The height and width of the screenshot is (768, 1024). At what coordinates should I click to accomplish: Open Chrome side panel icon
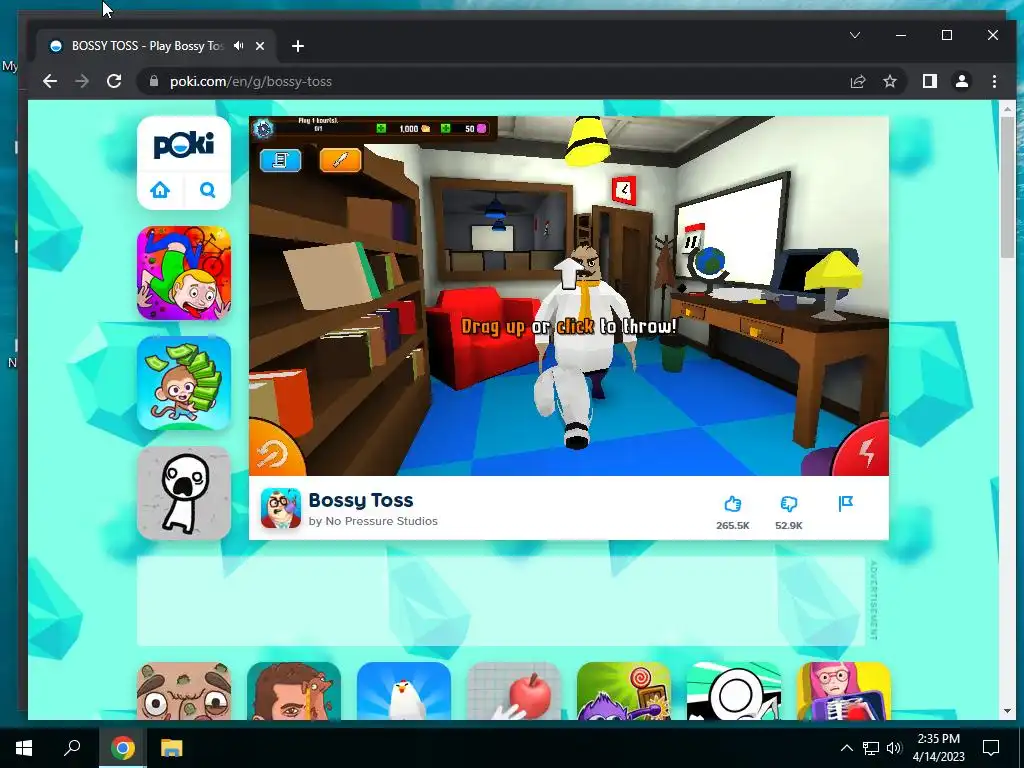point(930,81)
